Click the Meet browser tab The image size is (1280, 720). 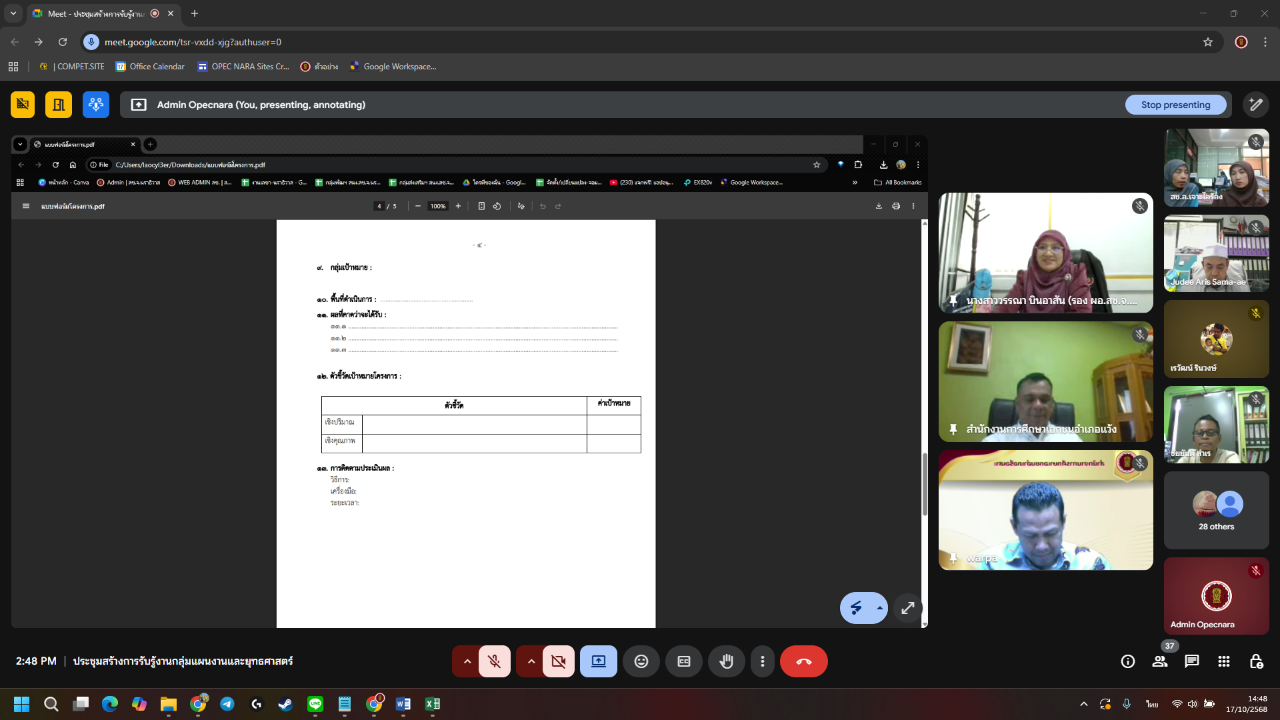(x=97, y=14)
